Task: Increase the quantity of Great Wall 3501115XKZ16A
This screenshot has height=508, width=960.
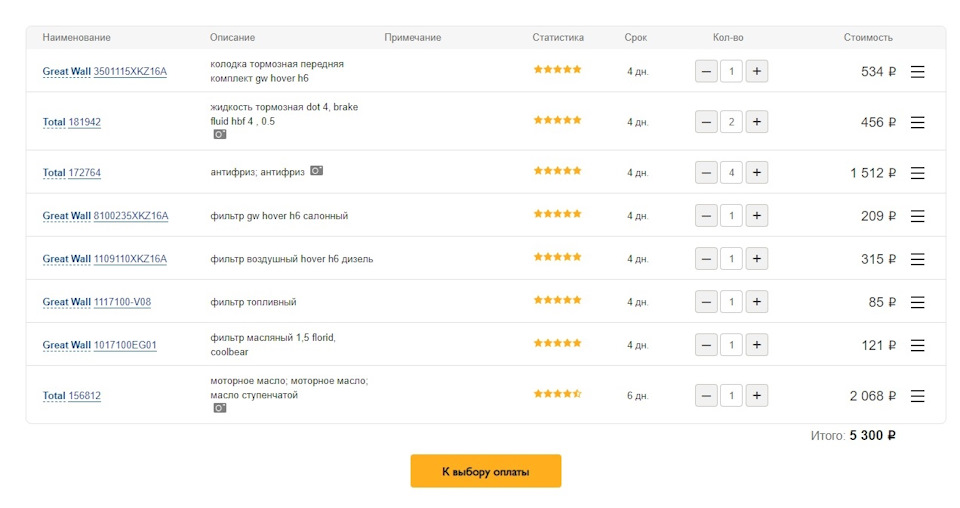Action: pos(757,71)
